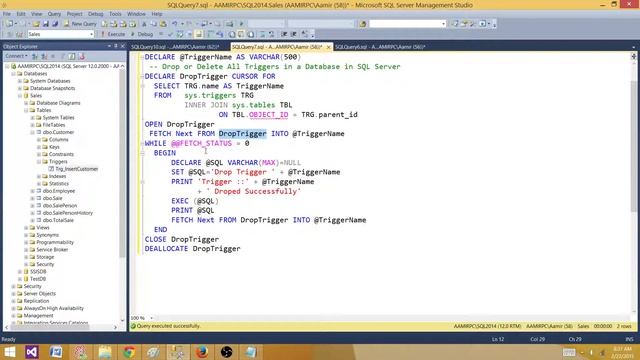Click the Uncomment selected lines icon

tap(271, 34)
